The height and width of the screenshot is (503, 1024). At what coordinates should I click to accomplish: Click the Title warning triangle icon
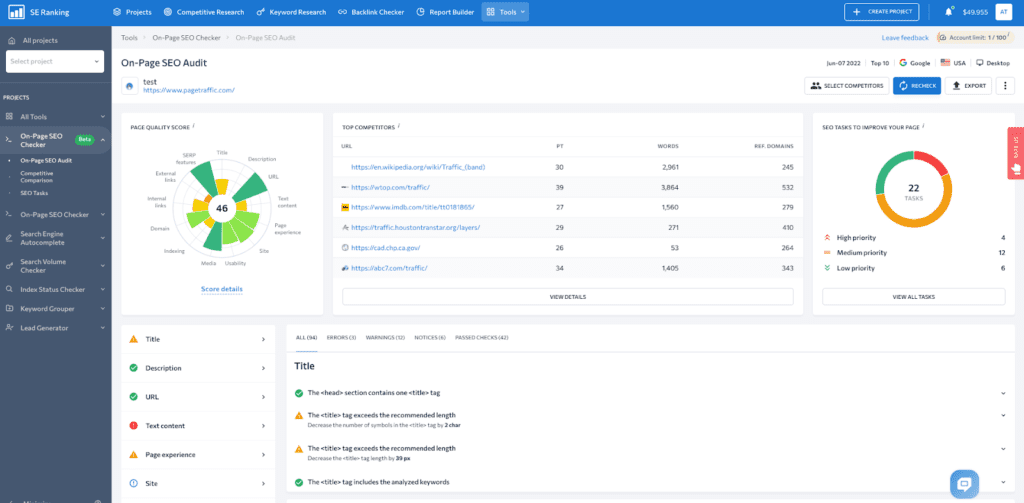134,340
